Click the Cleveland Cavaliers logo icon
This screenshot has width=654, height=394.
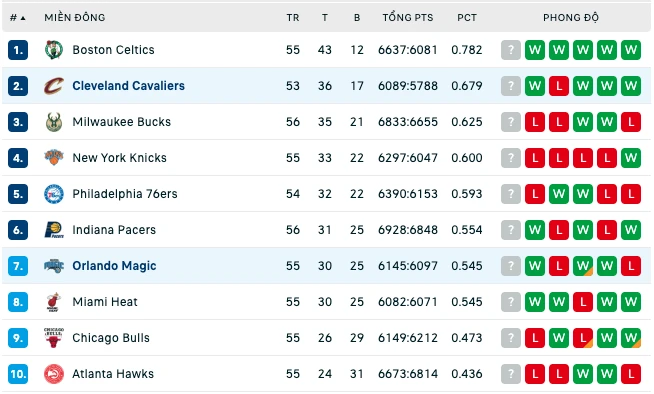(x=54, y=86)
